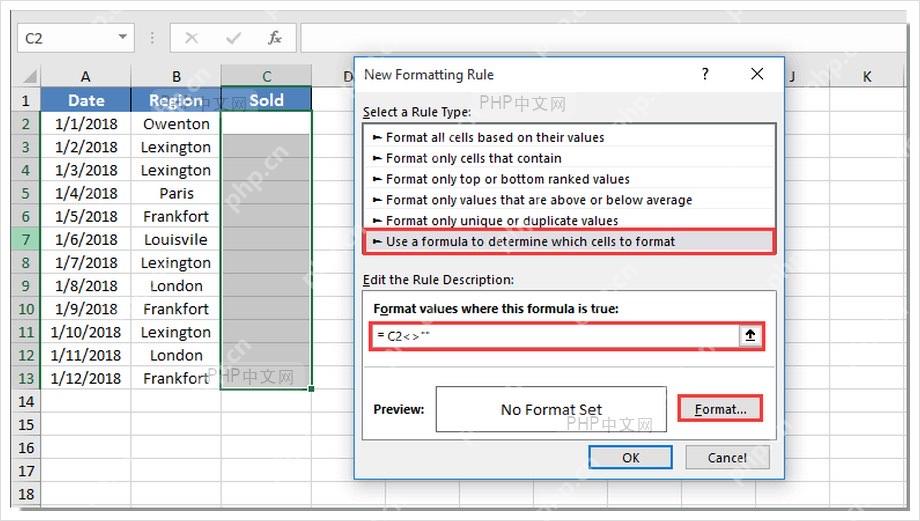This screenshot has width=920, height=521.
Task: Select the Louisvile cell
Action: [176, 239]
